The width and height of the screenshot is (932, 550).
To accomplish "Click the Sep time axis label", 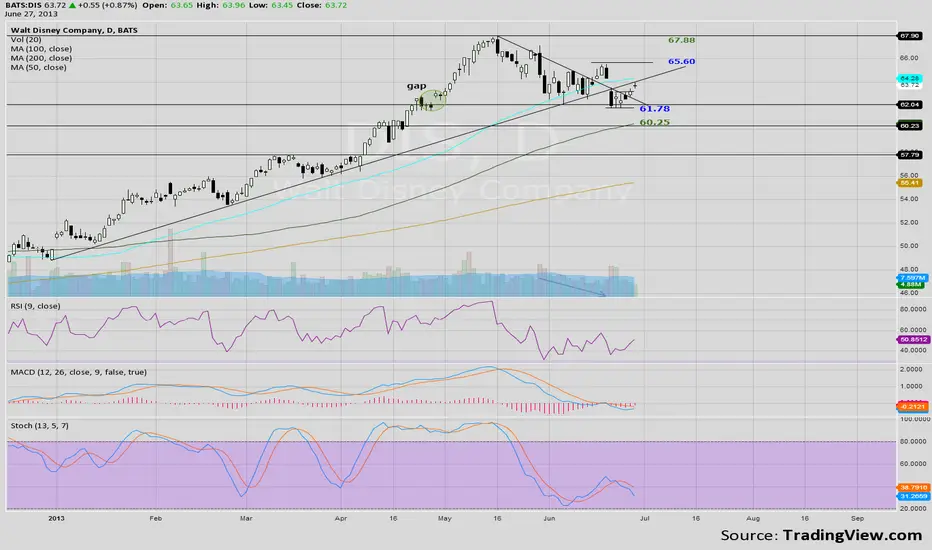I will pos(857,518).
